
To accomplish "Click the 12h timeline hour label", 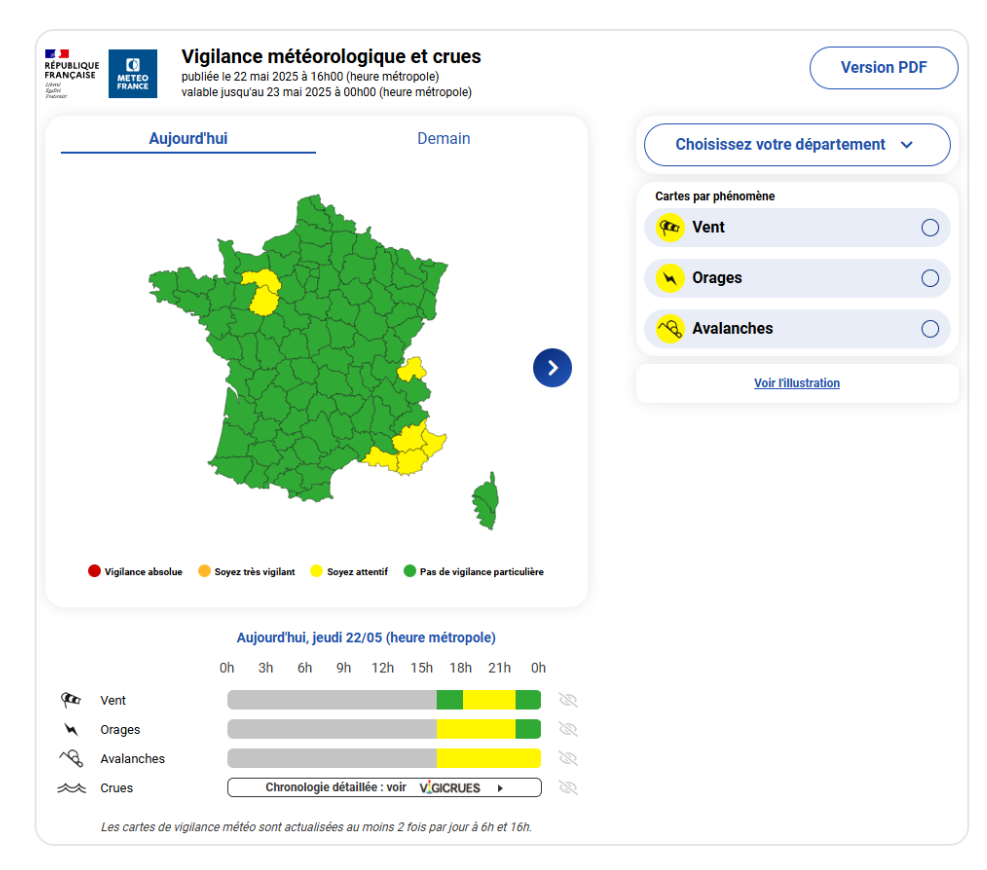I will (382, 668).
